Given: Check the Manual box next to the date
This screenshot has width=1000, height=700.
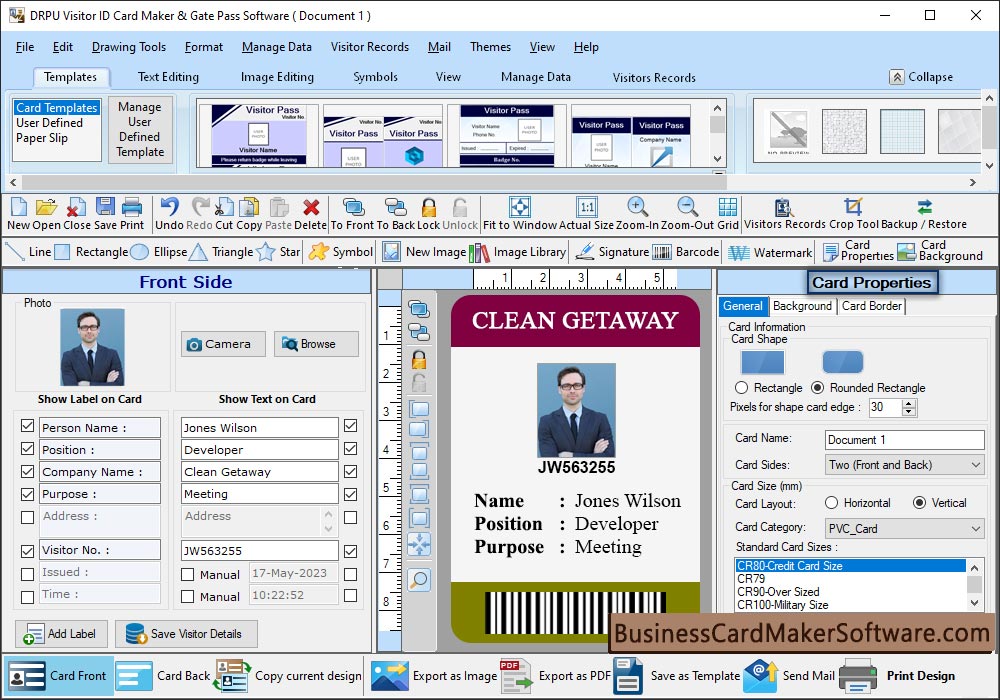Looking at the screenshot, I should [x=188, y=574].
